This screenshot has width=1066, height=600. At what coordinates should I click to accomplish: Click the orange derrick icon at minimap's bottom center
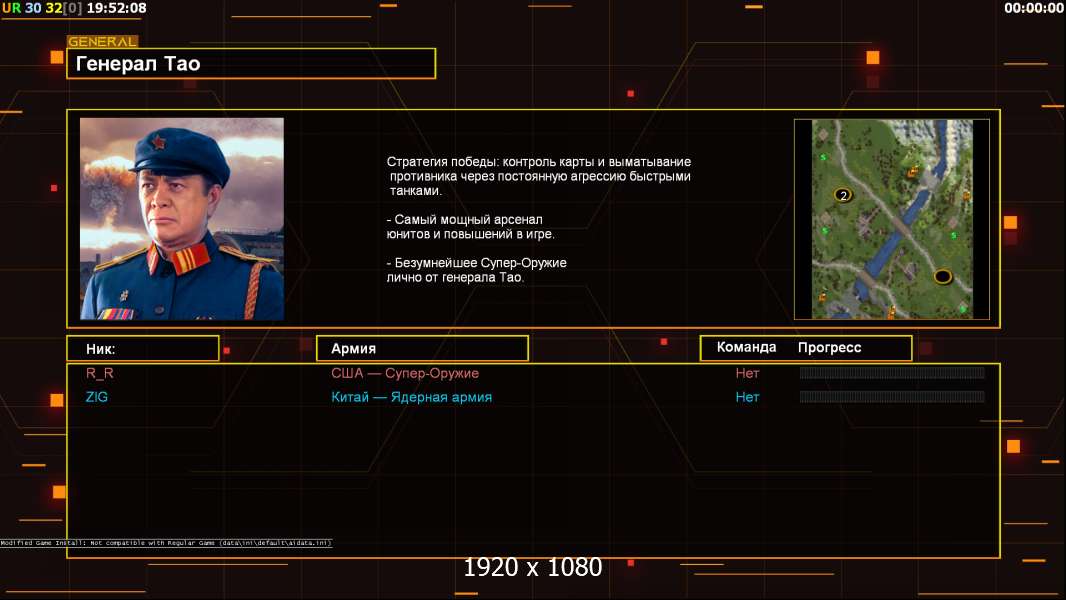(x=892, y=312)
